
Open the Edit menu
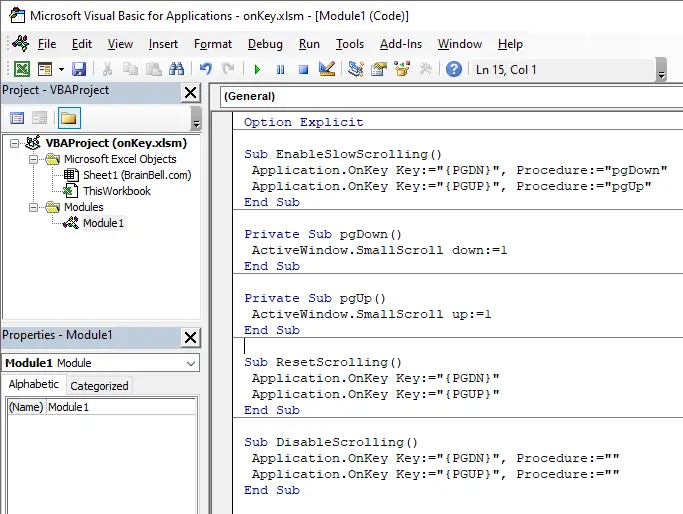(82, 44)
